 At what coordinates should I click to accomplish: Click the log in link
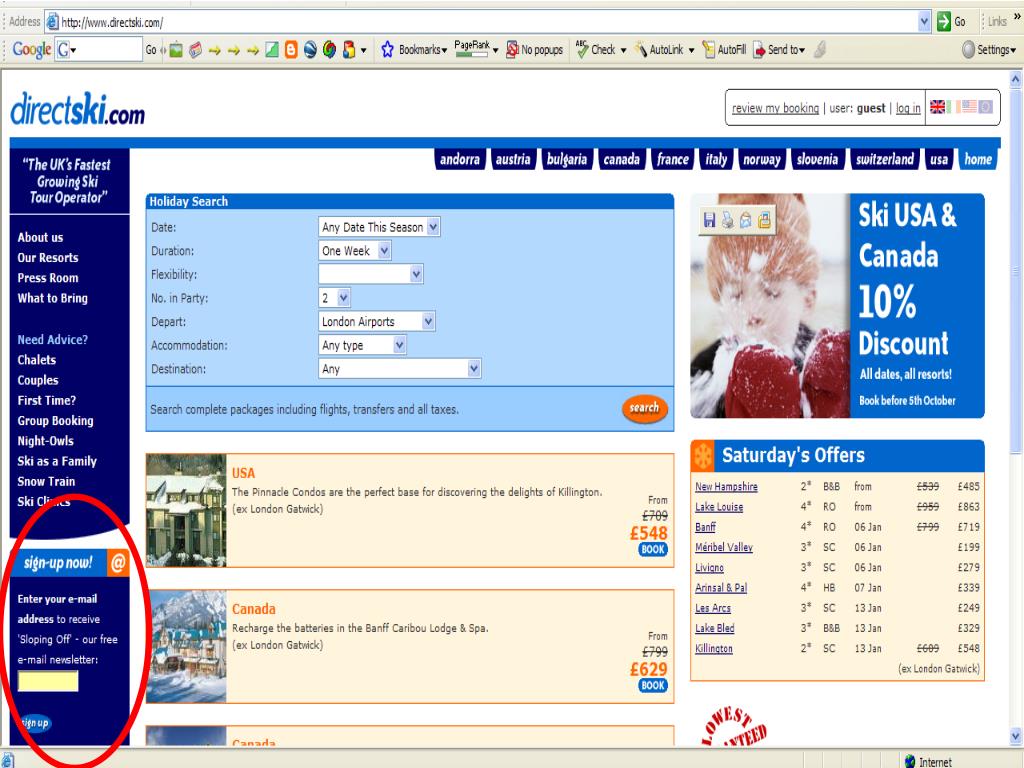click(908, 108)
